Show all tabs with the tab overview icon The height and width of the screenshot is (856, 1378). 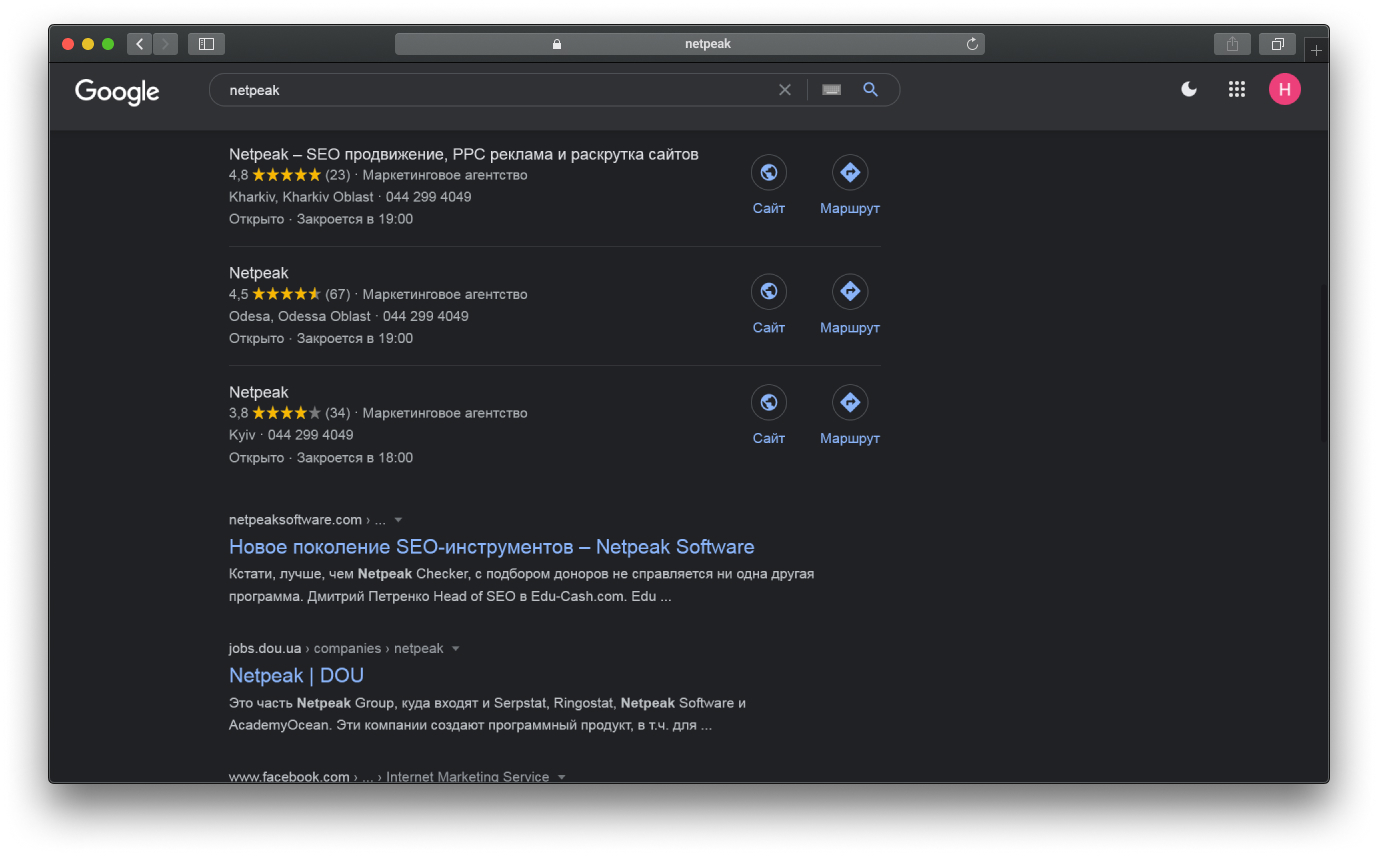1277,43
